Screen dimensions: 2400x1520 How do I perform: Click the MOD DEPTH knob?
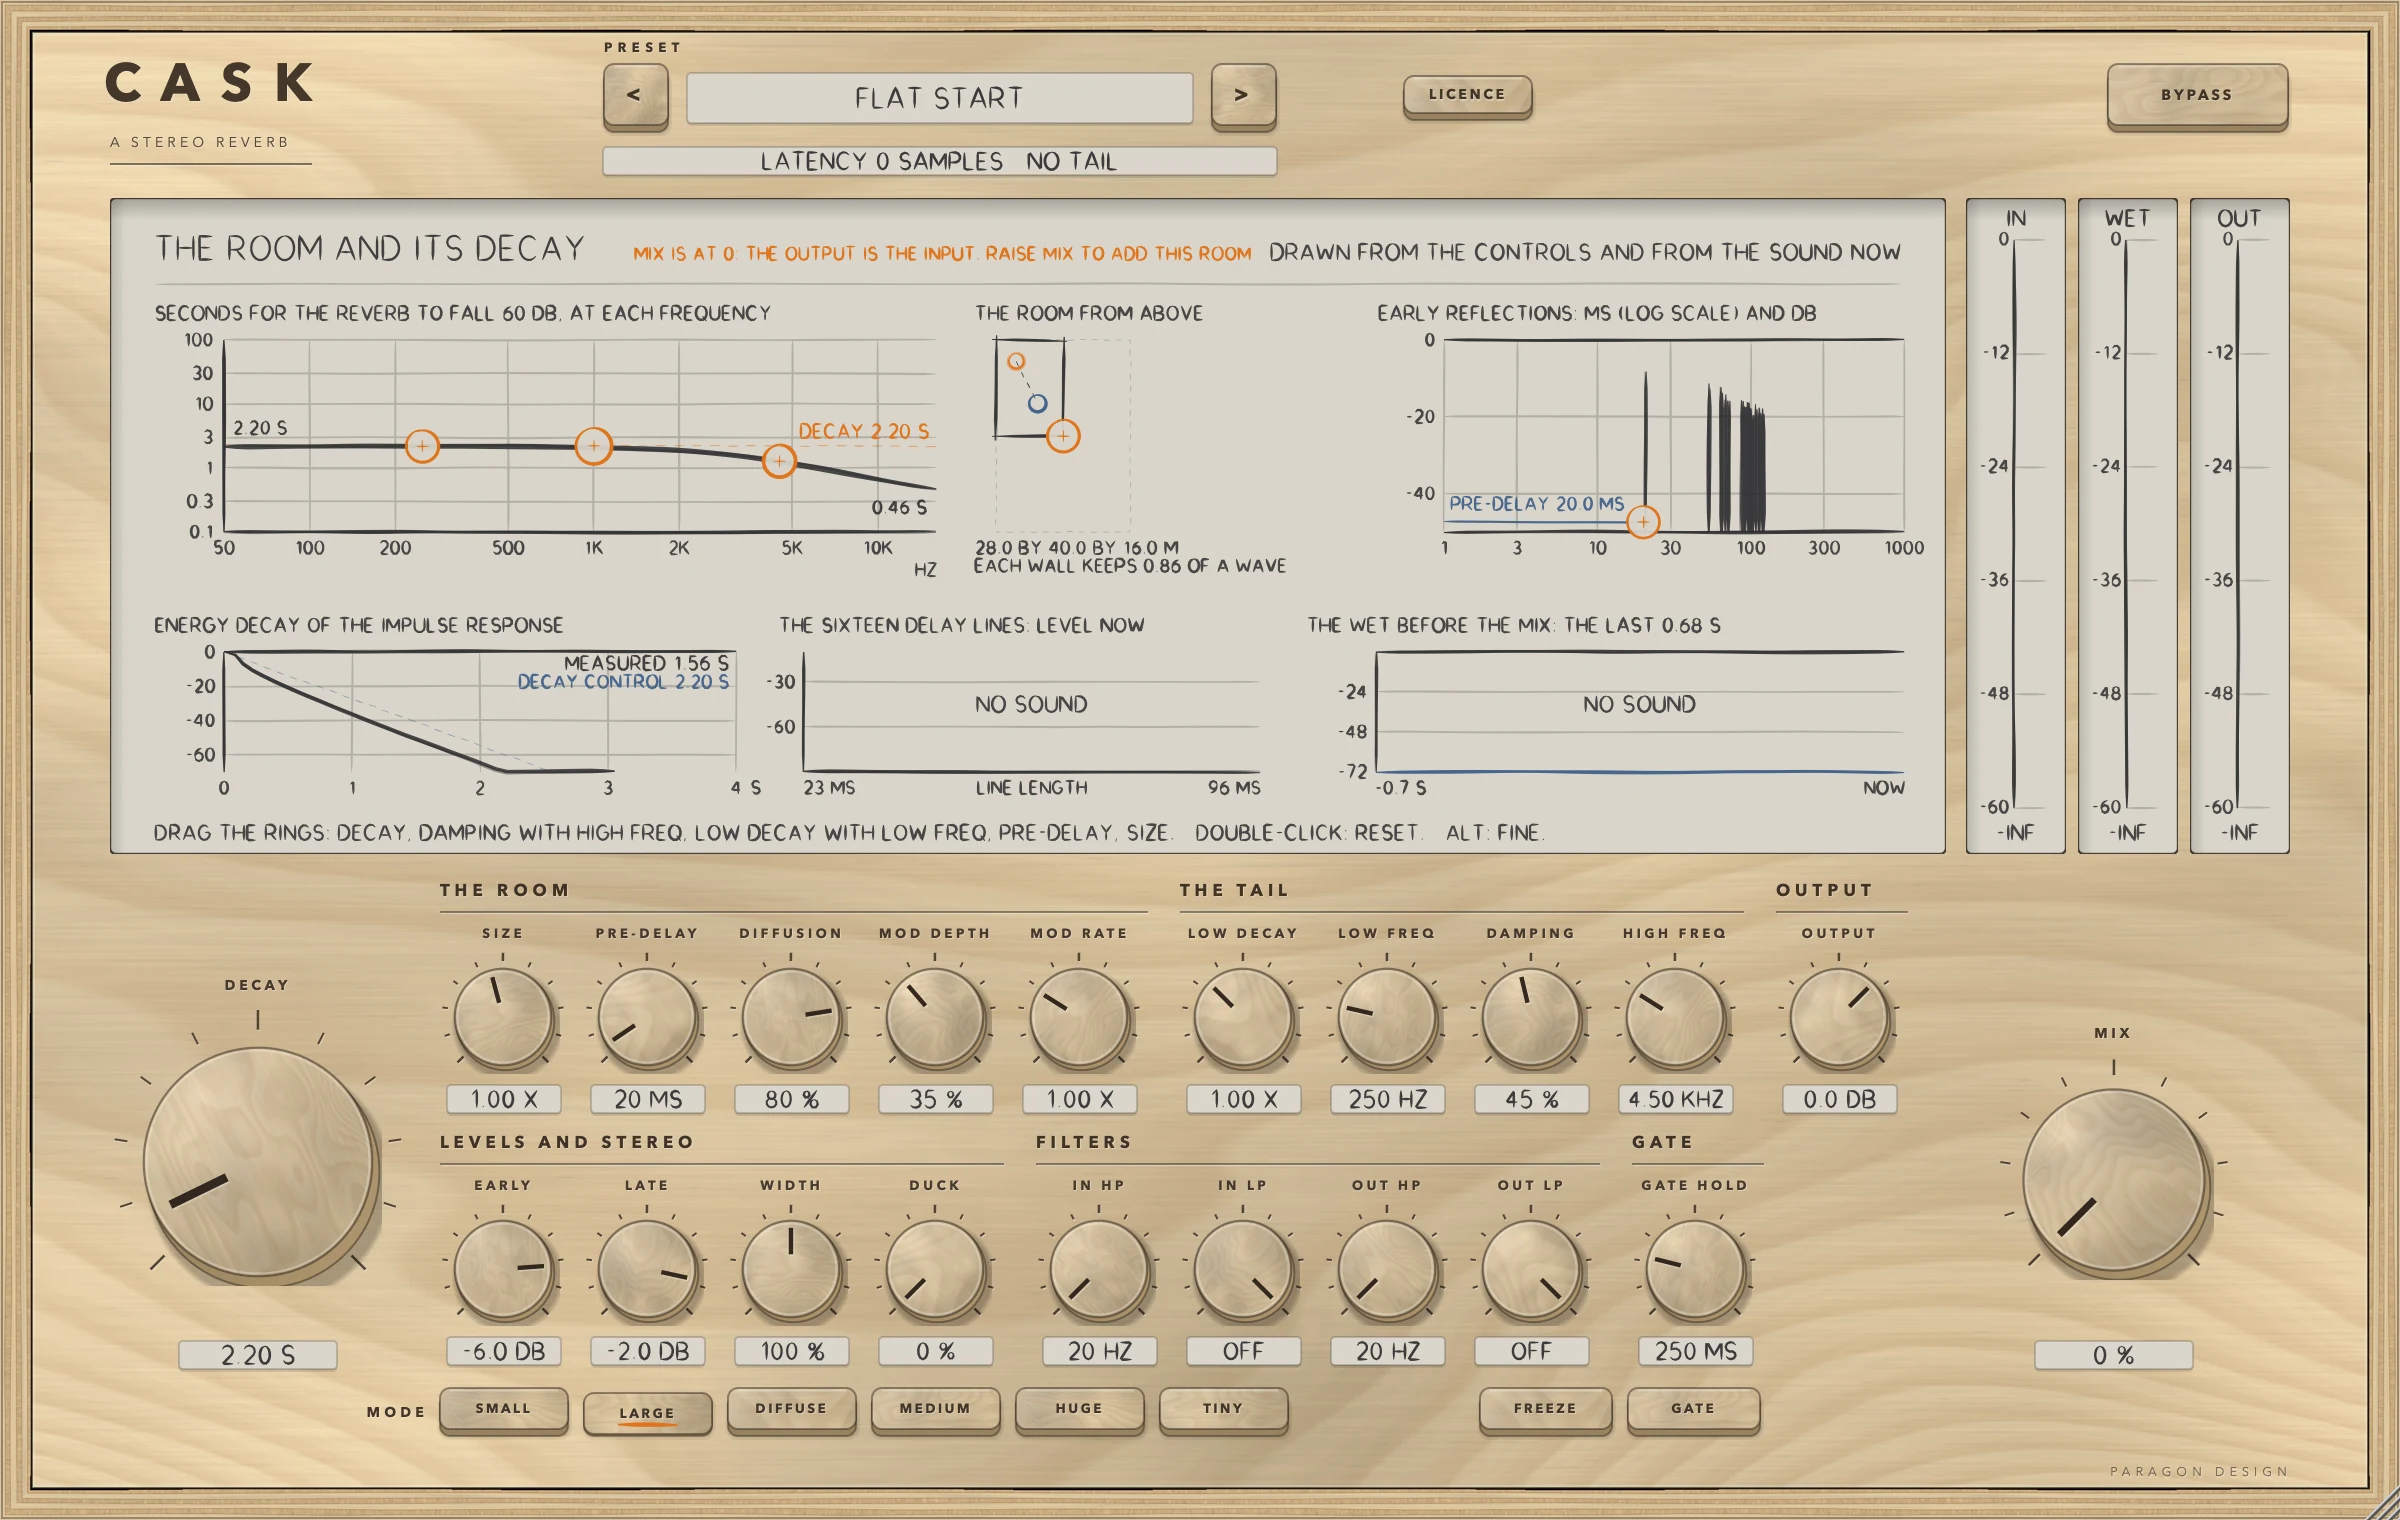[935, 1018]
